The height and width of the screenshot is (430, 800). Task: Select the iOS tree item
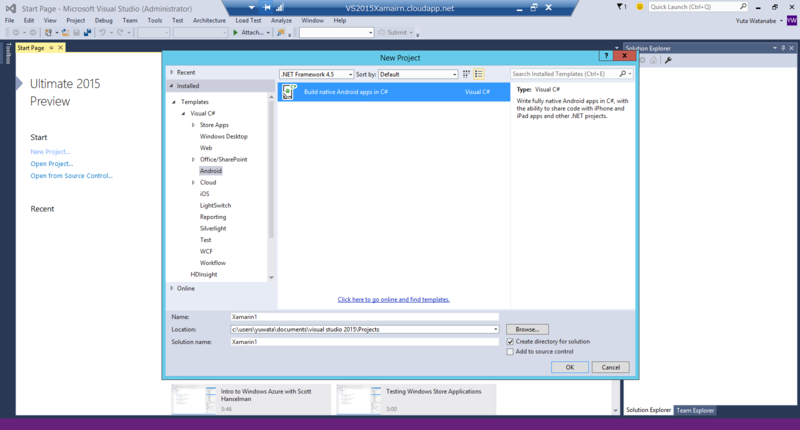point(205,194)
